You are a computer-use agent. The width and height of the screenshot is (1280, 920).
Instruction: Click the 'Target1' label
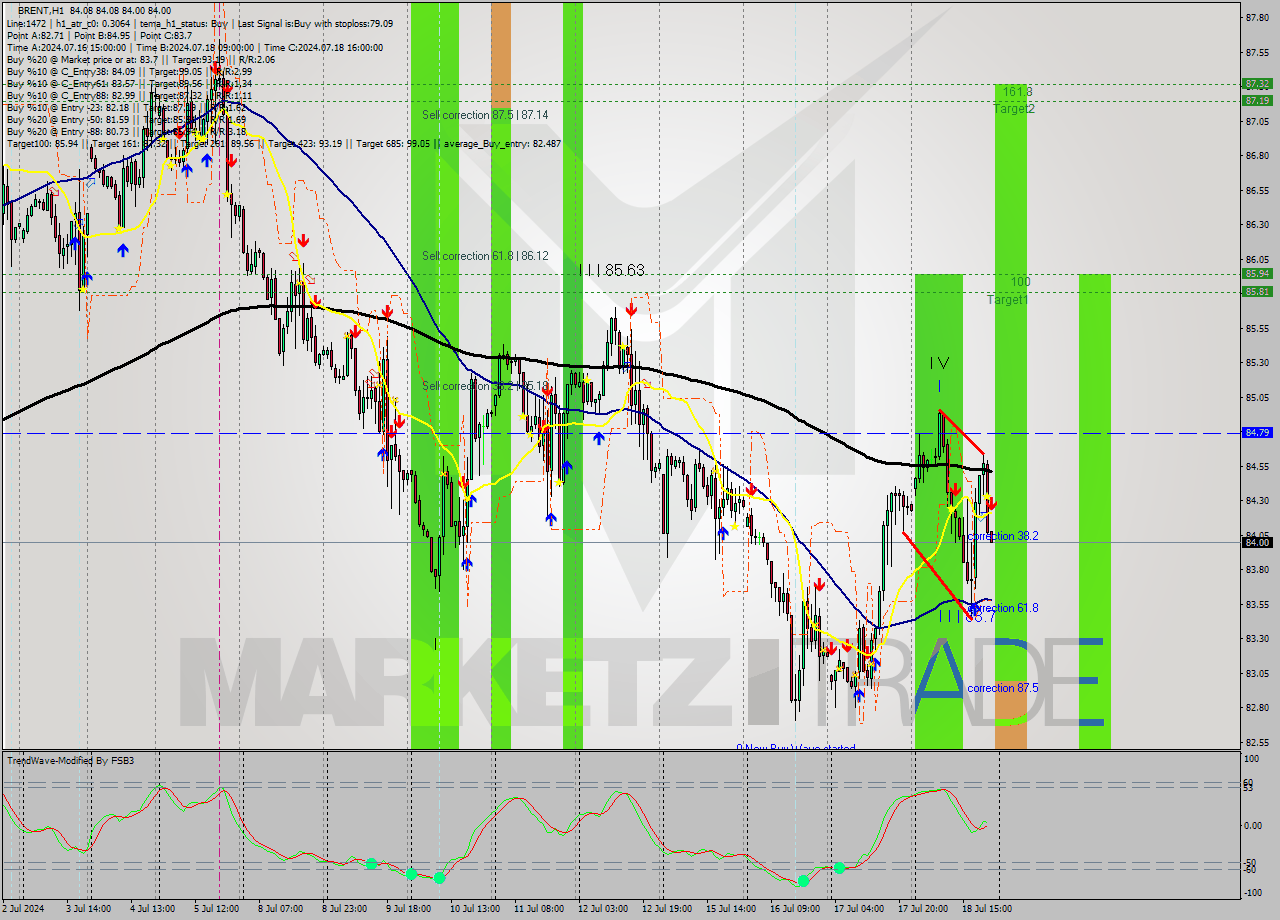(1007, 300)
